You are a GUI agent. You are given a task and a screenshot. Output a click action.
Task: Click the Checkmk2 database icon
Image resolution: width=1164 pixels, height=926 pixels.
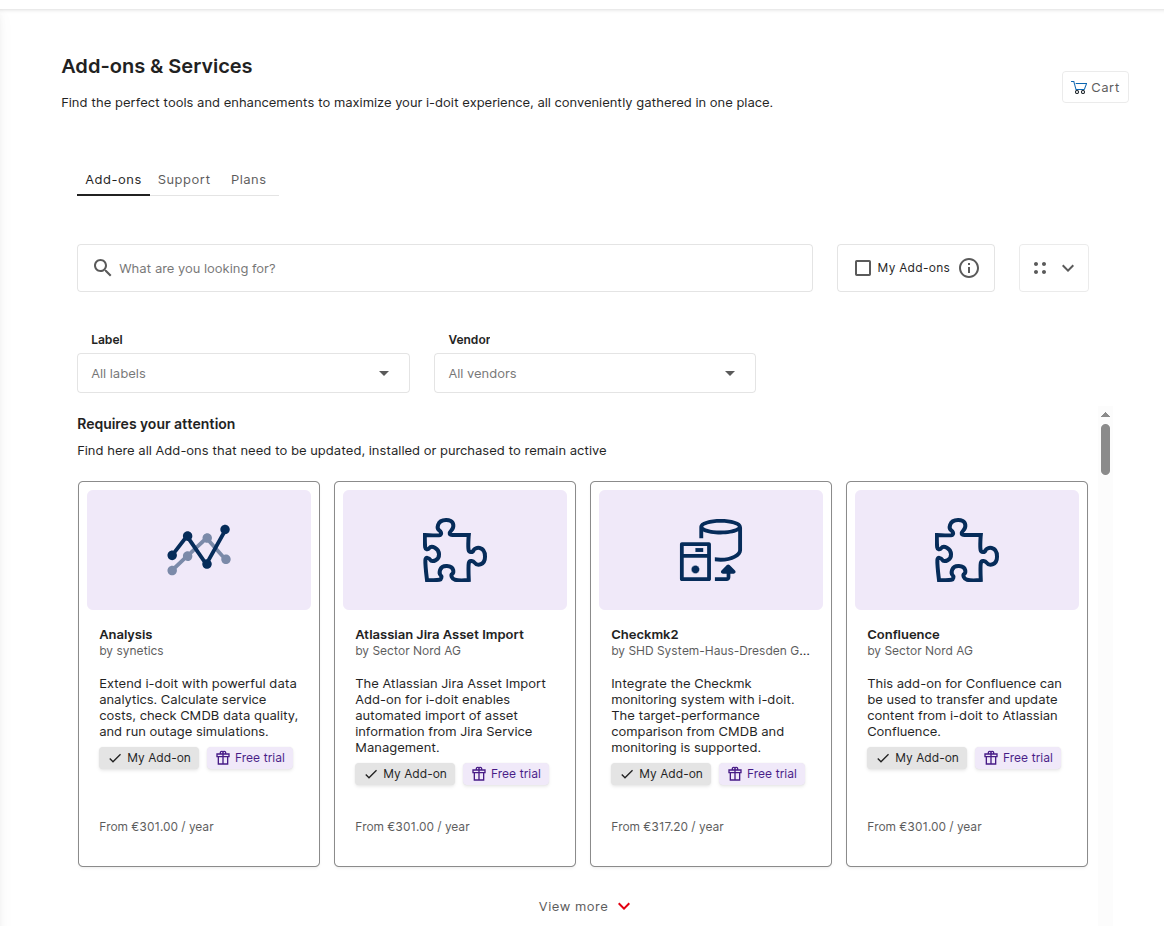tap(710, 550)
